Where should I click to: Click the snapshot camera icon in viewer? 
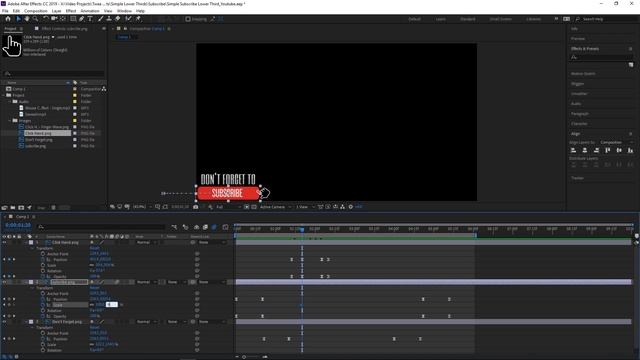pyautogui.click(x=196, y=207)
